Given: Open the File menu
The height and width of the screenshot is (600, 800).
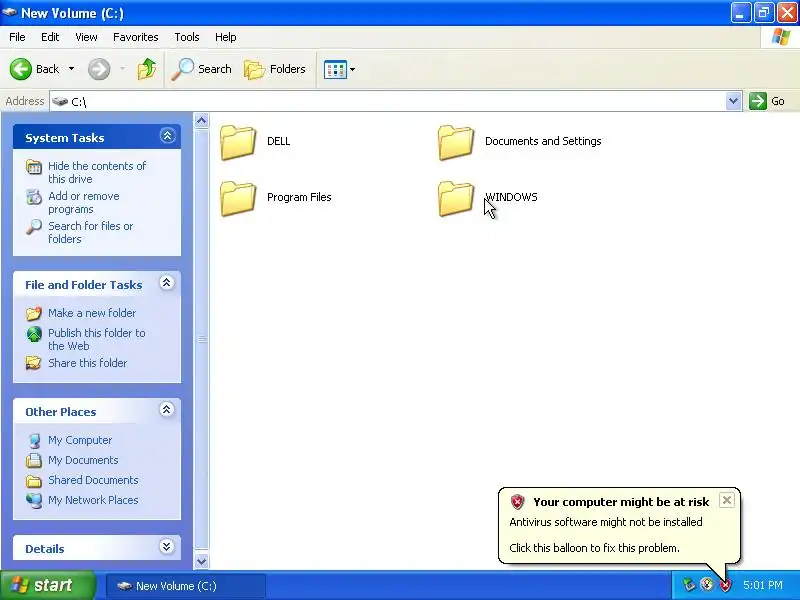Looking at the screenshot, I should tap(17, 37).
